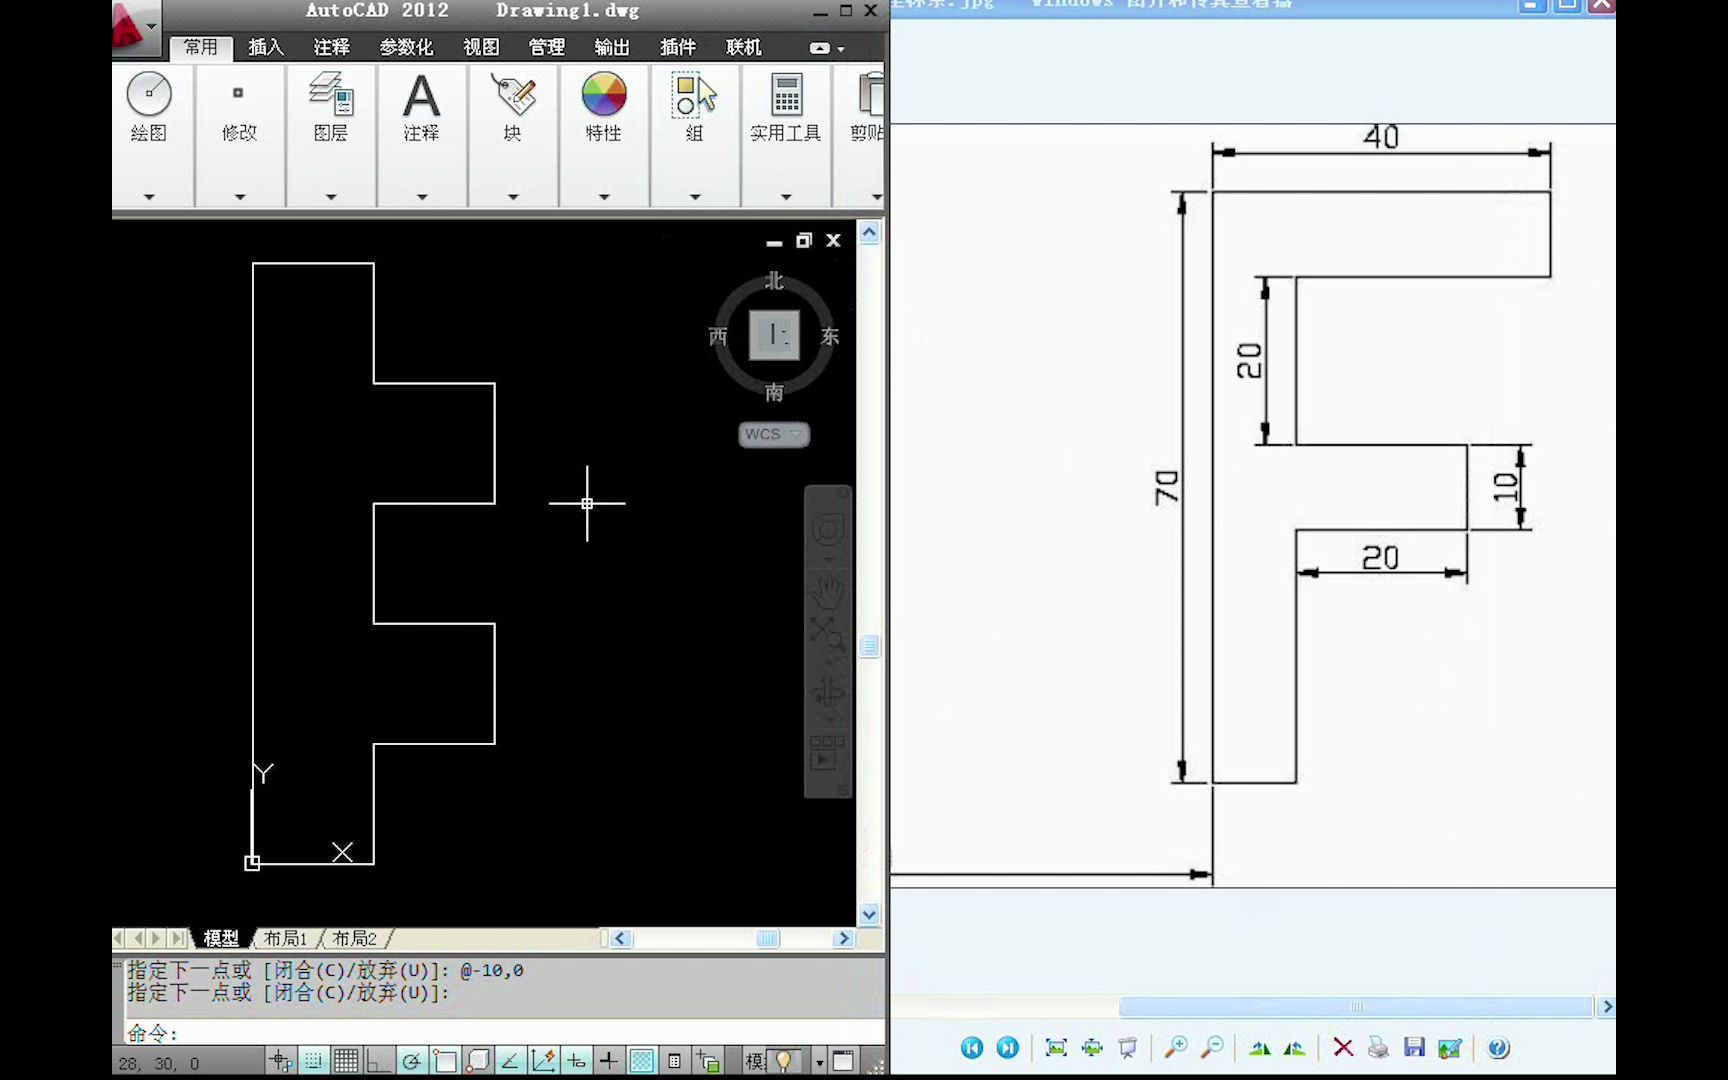Expand the 块 block panel dropdown arrow

pyautogui.click(x=513, y=197)
